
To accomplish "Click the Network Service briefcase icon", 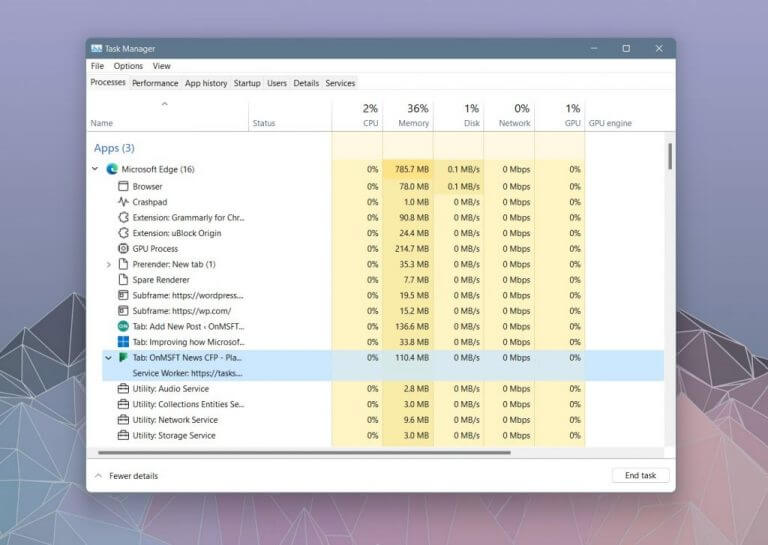I will (123, 420).
